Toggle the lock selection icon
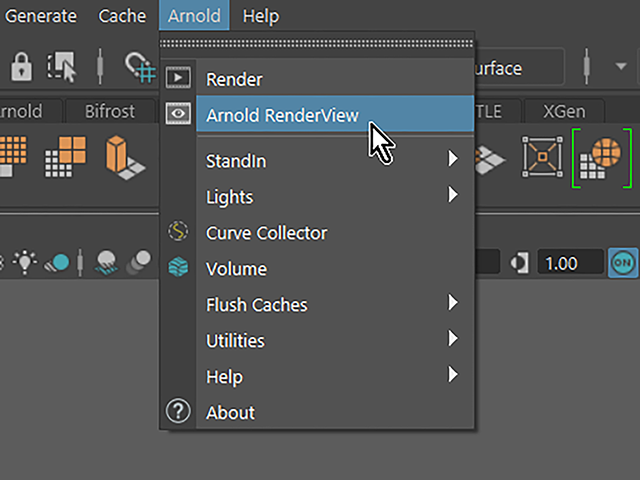 (x=21, y=67)
